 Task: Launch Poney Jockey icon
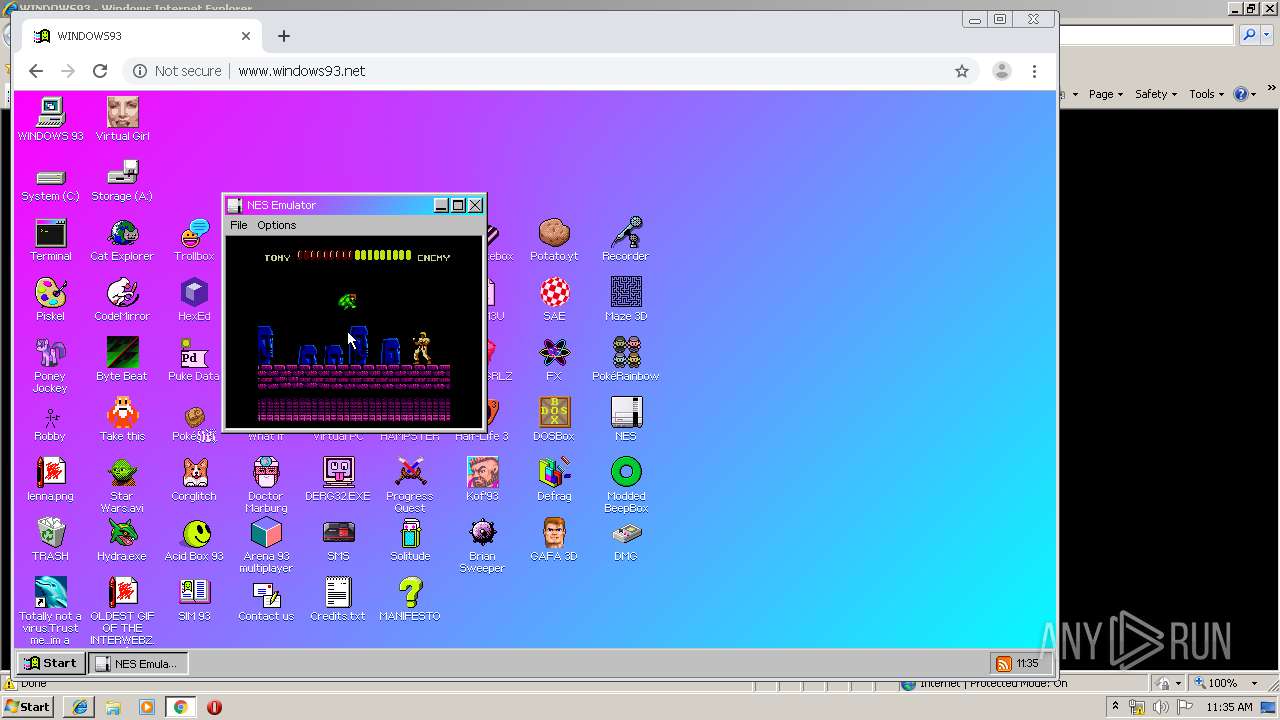coord(50,365)
